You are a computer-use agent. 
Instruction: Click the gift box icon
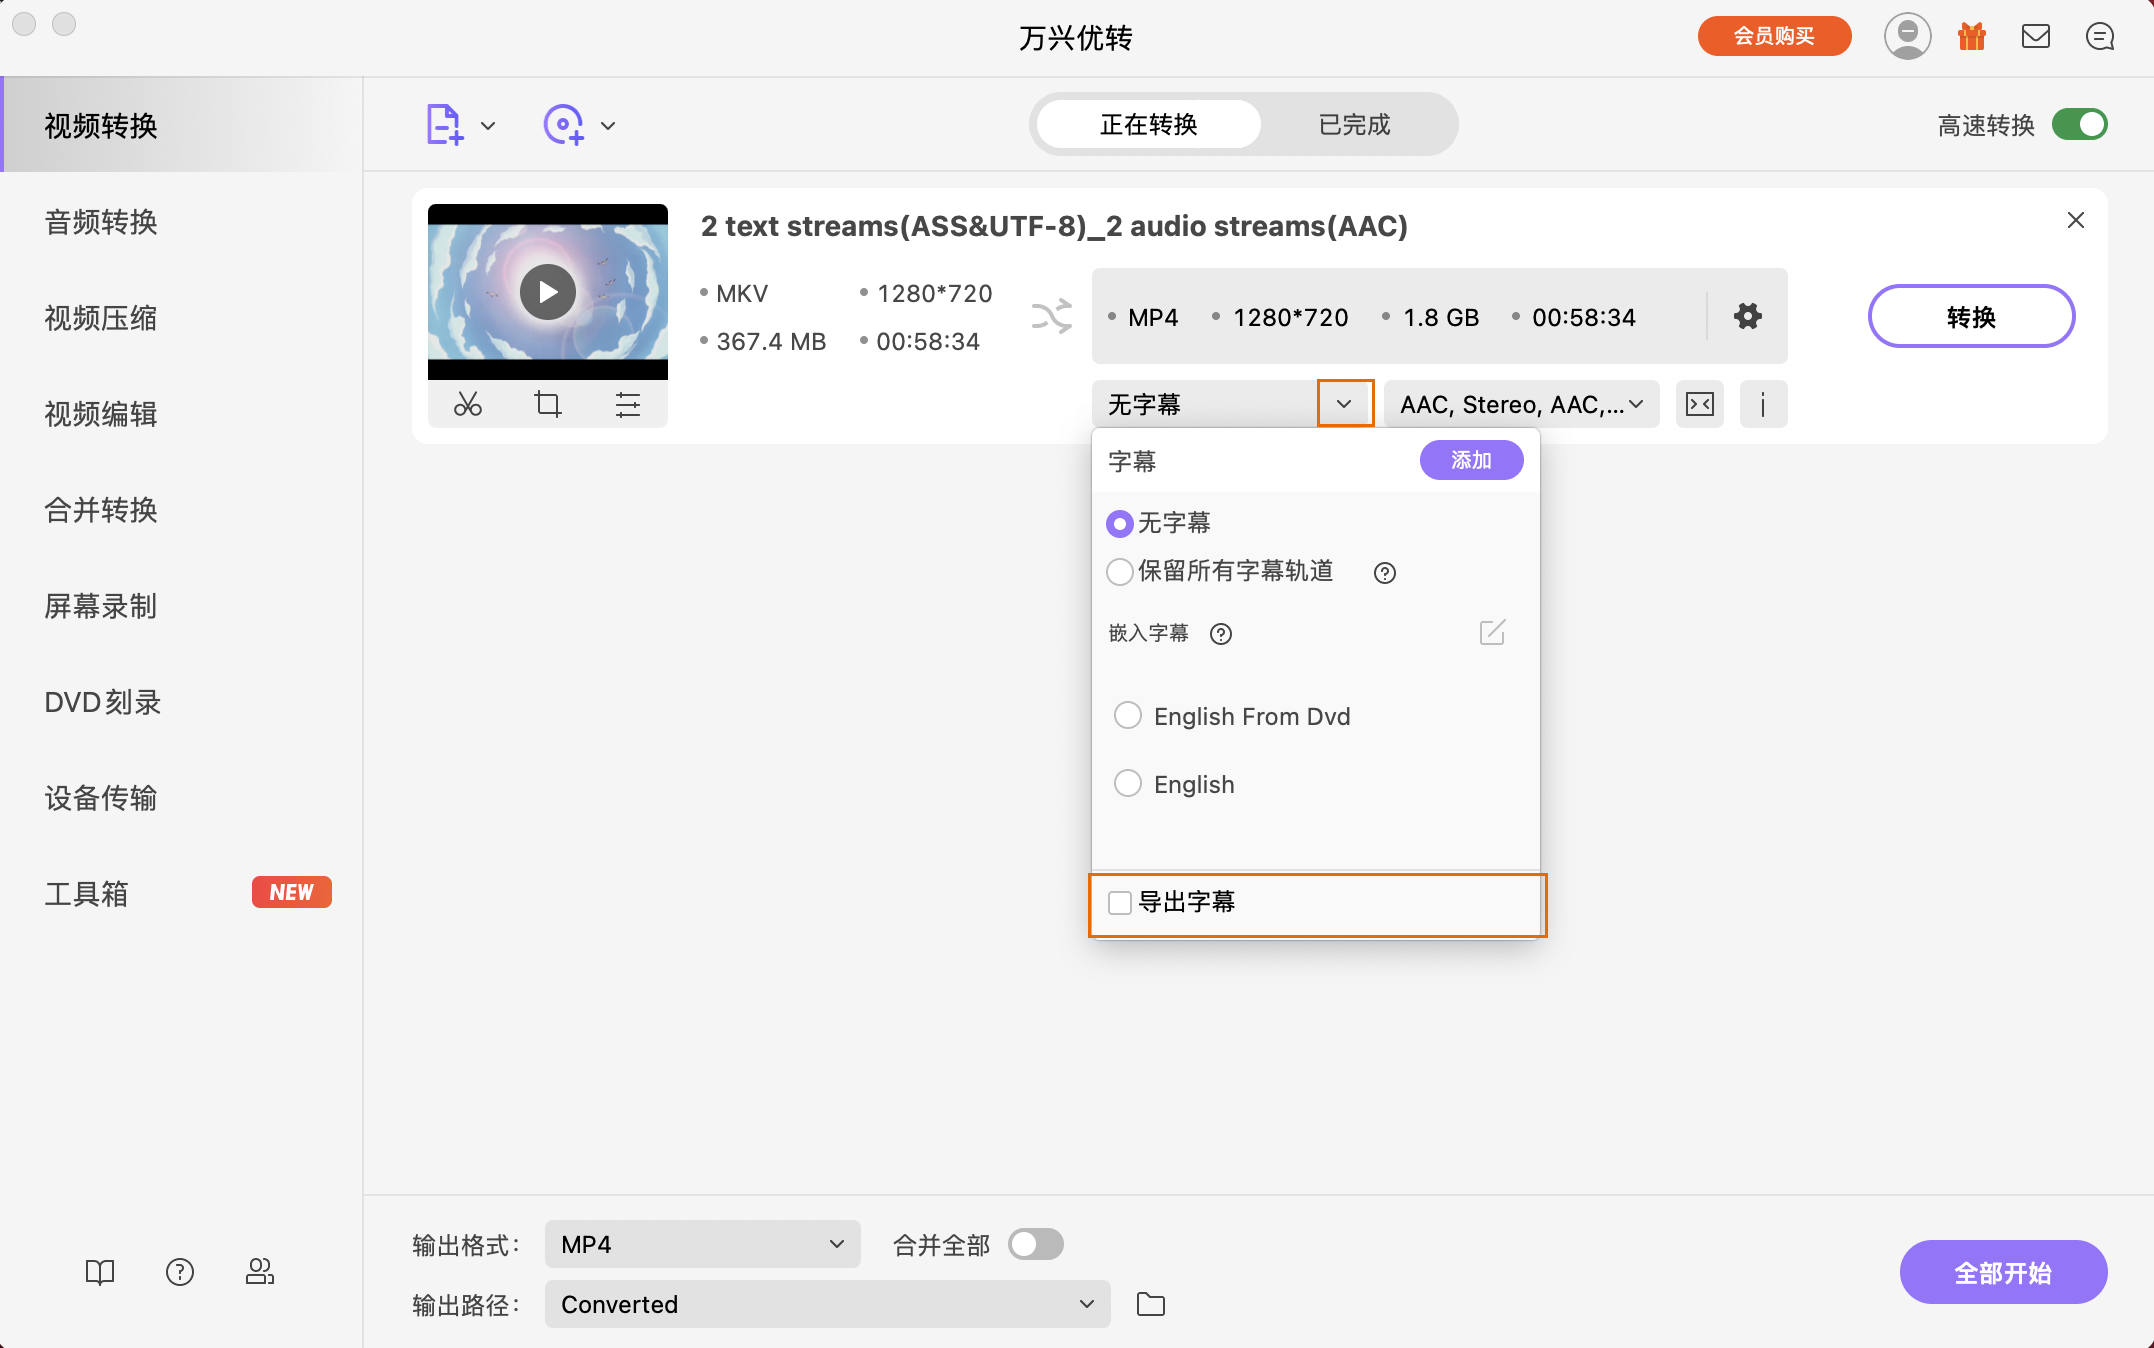point(1971,37)
